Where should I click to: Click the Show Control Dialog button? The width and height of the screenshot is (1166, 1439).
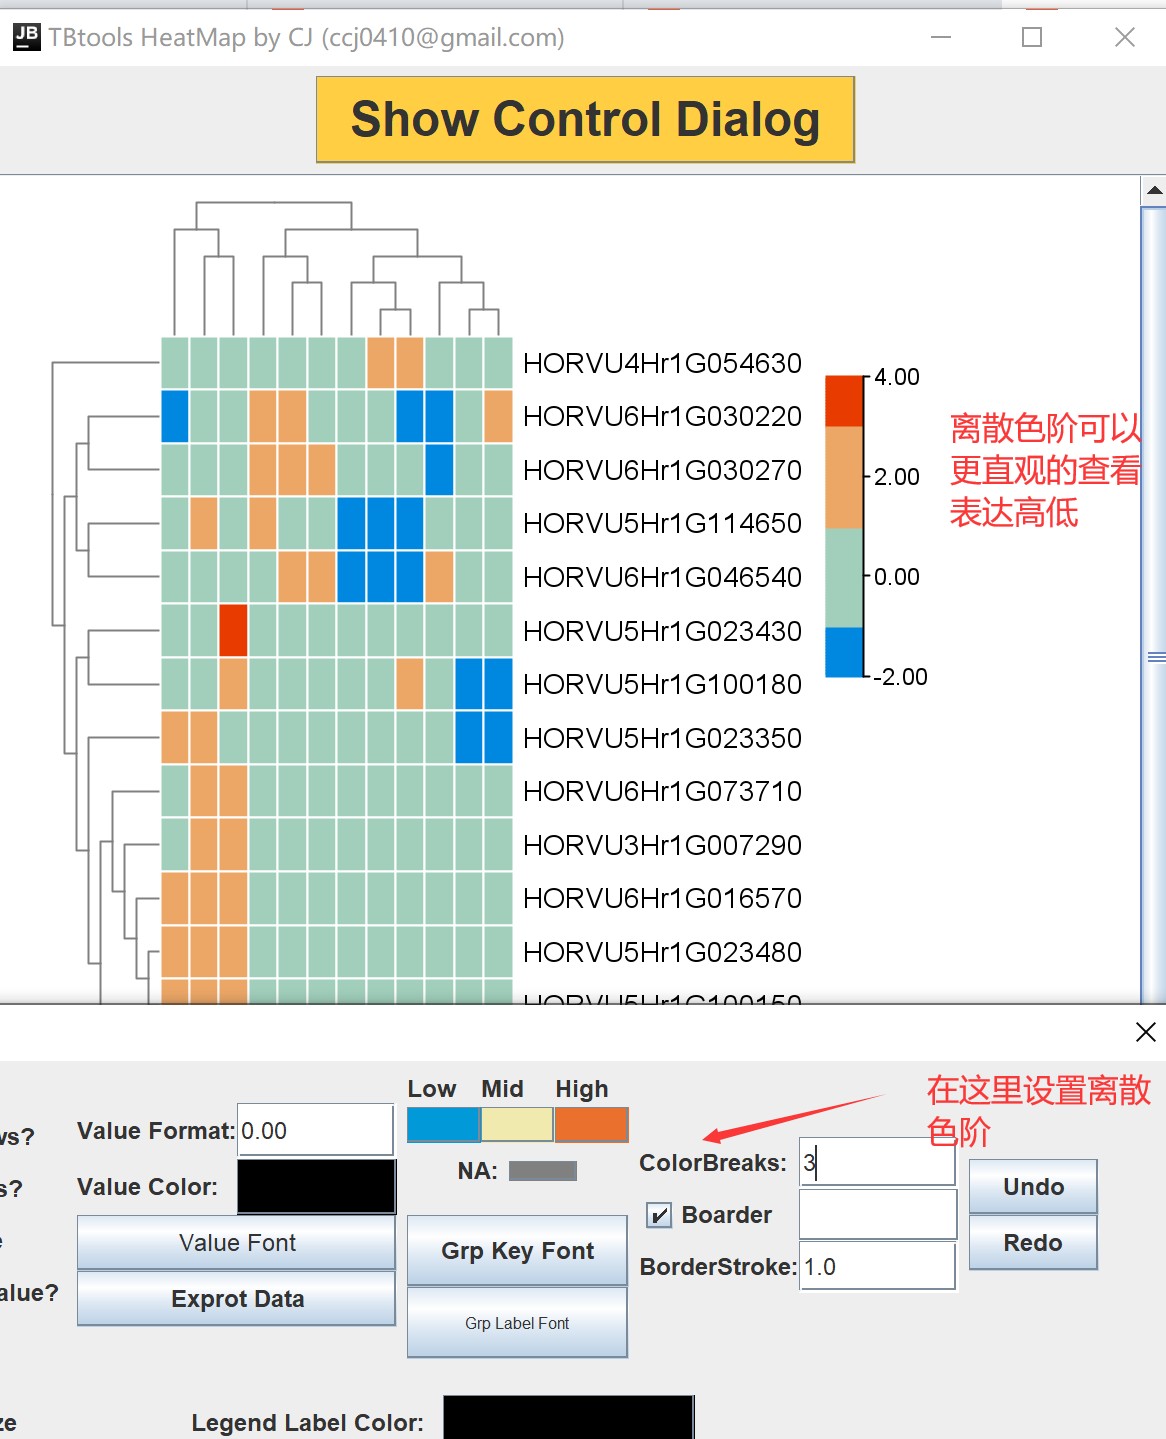[584, 119]
